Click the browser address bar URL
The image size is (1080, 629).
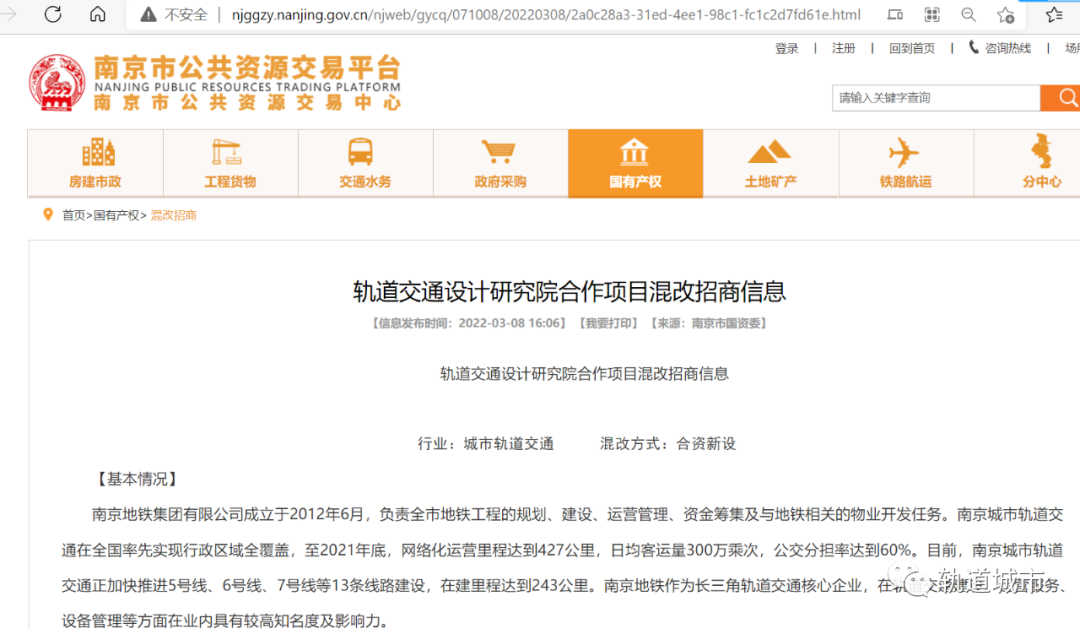coord(546,14)
